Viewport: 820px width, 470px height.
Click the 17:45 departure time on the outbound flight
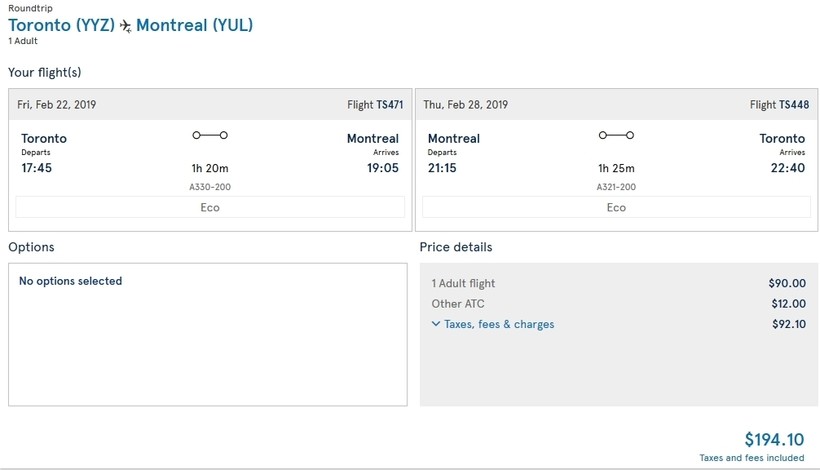(x=37, y=168)
